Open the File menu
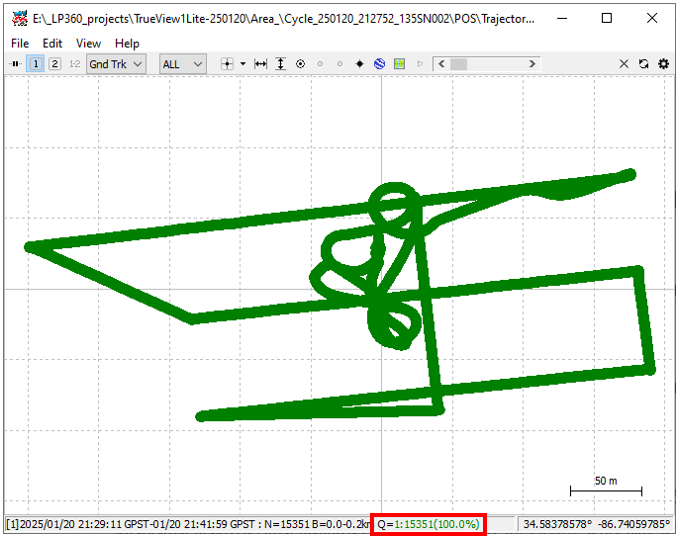This screenshot has height=539, width=680. pos(20,43)
